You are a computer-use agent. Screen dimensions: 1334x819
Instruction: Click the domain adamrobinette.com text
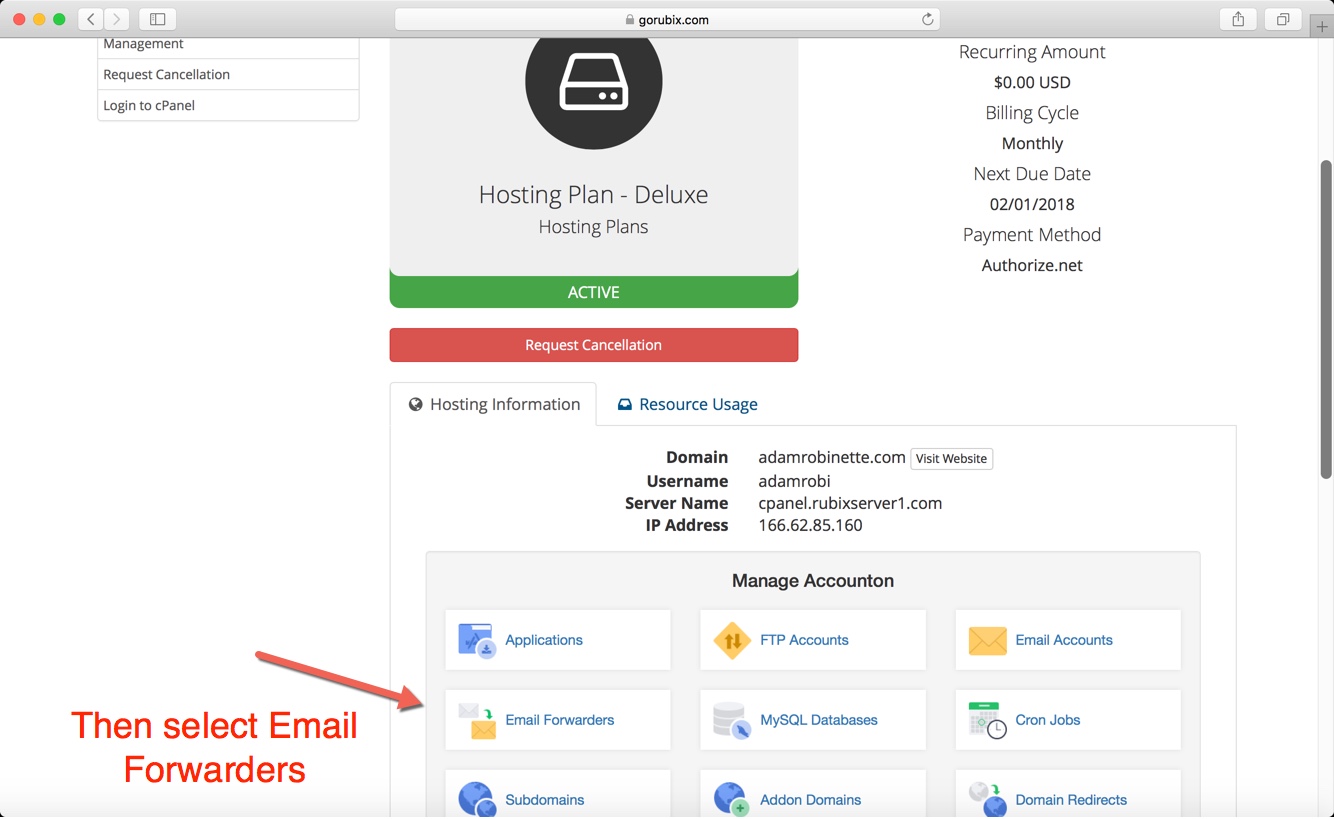click(x=832, y=458)
